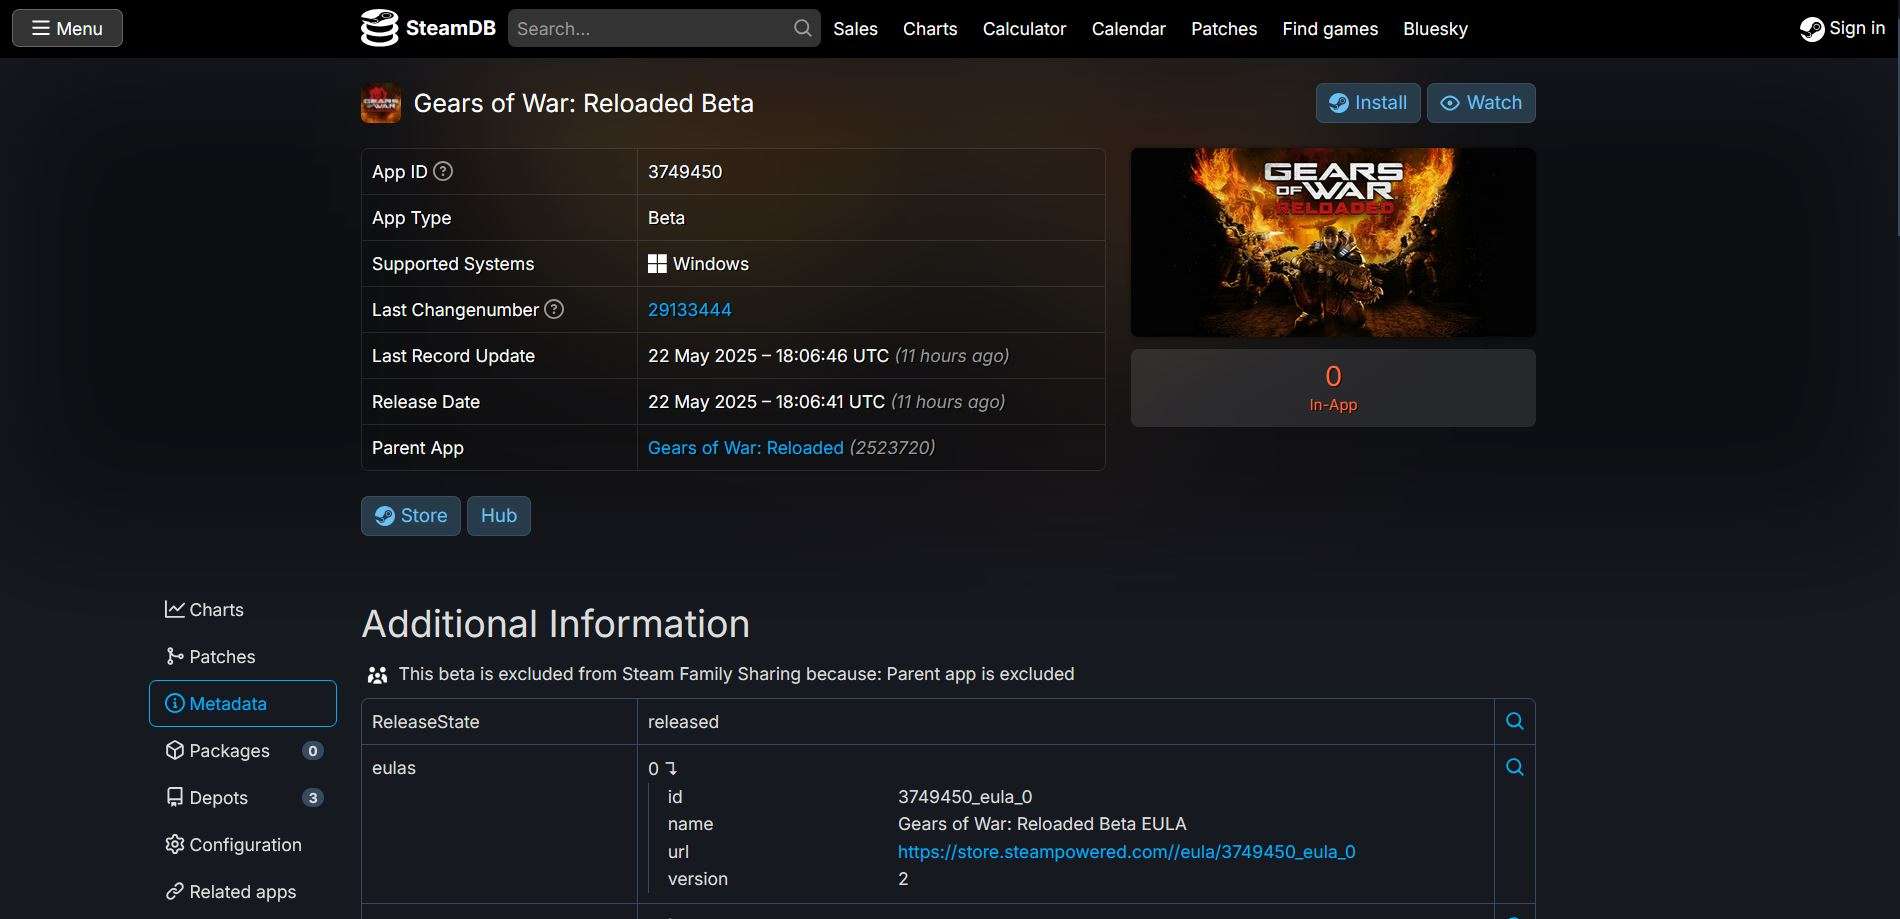1900x919 pixels.
Task: Collapse the eulas 0 entry arrow
Action: [671, 769]
